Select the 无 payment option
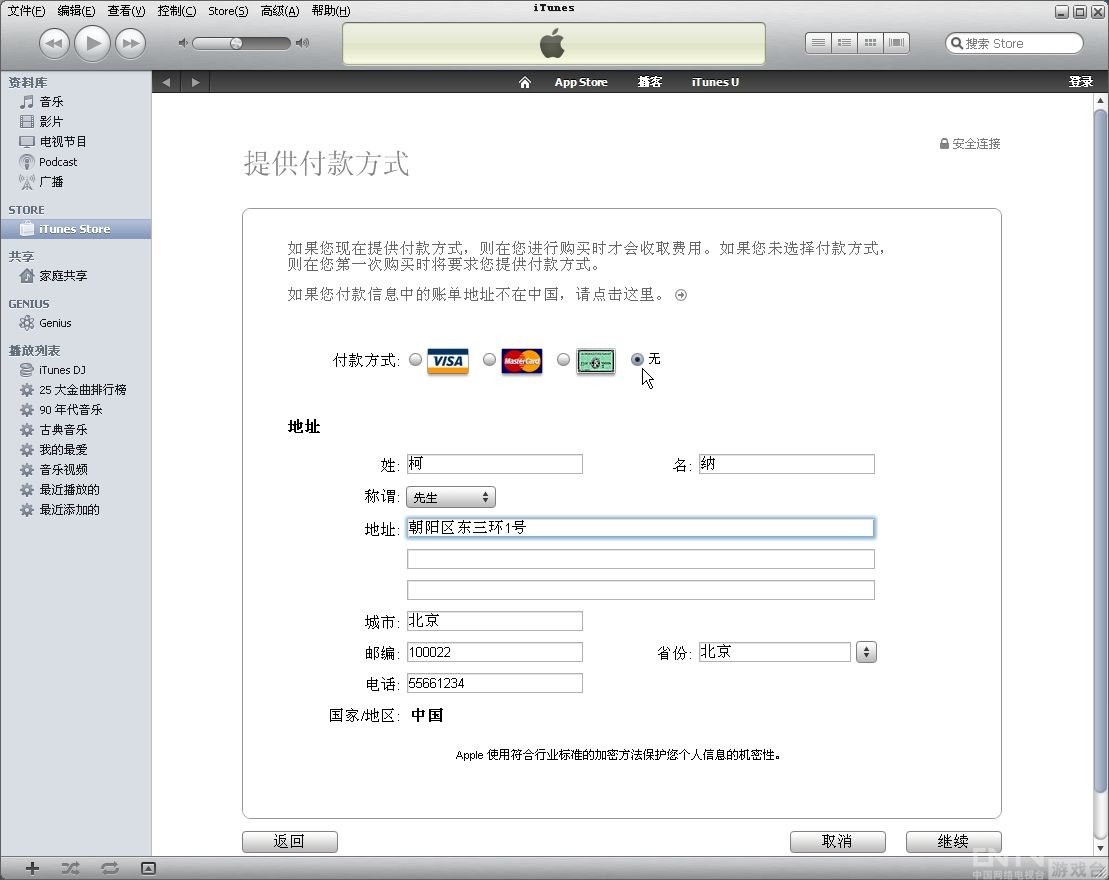The width and height of the screenshot is (1109, 880). coord(637,360)
